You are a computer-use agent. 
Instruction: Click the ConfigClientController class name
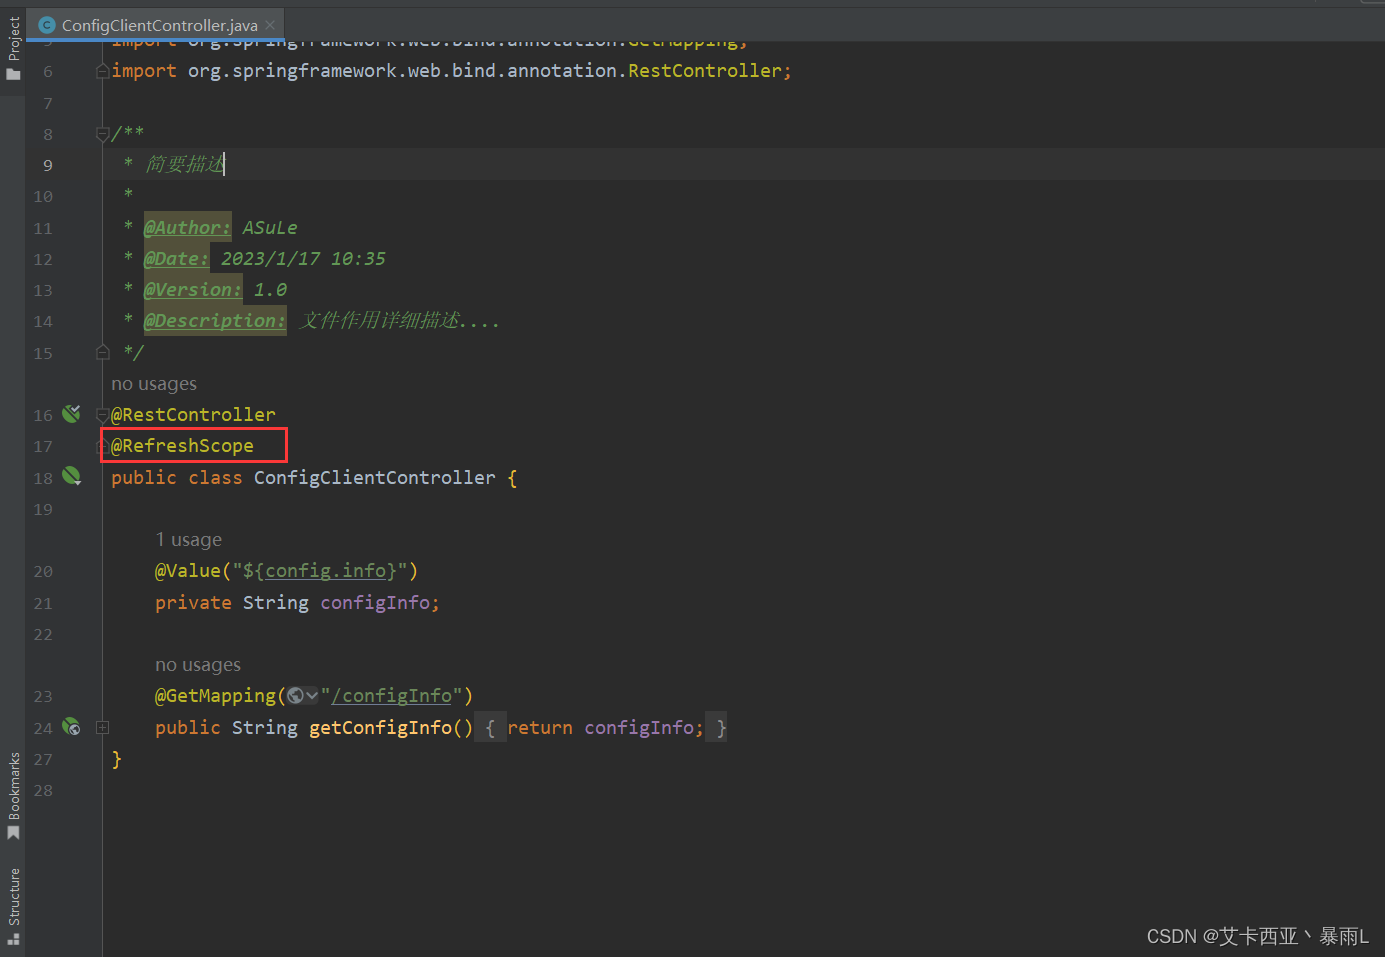click(x=374, y=478)
